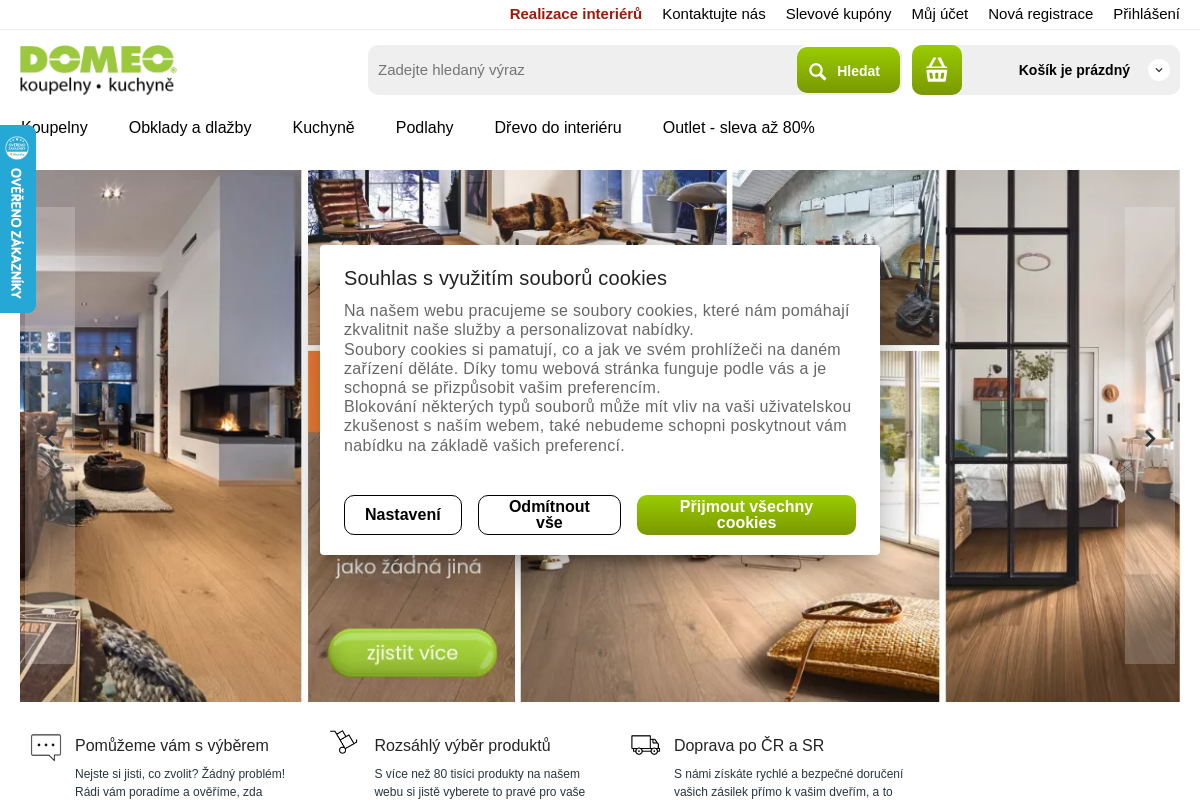Open the Koupelny menu category
This screenshot has width=1200, height=800.
point(55,128)
